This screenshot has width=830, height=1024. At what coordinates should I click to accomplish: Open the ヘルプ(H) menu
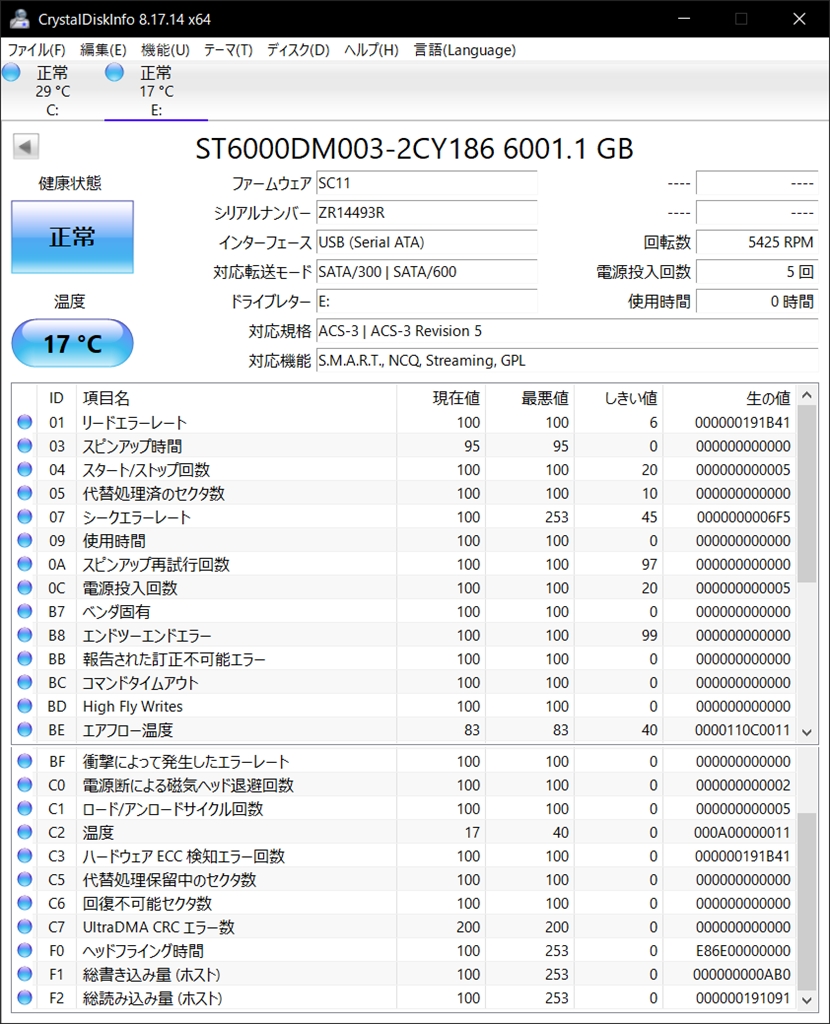[371, 50]
